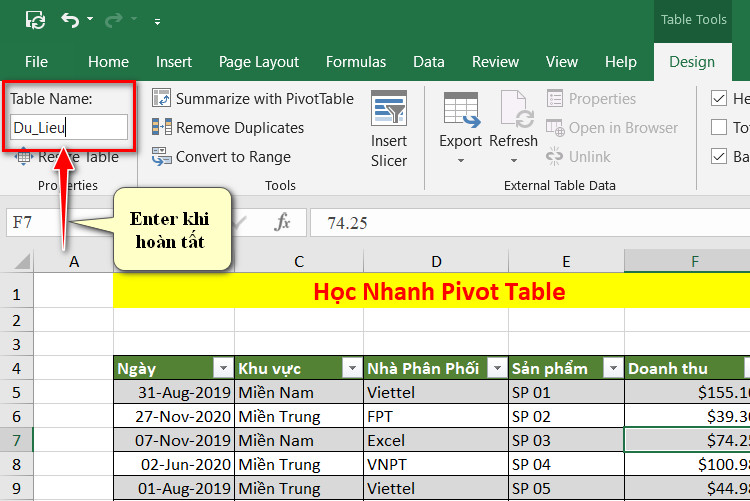Click the title cell Học Nhanh Pivot Table
Image resolution: width=750 pixels, height=501 pixels.
[x=431, y=291]
